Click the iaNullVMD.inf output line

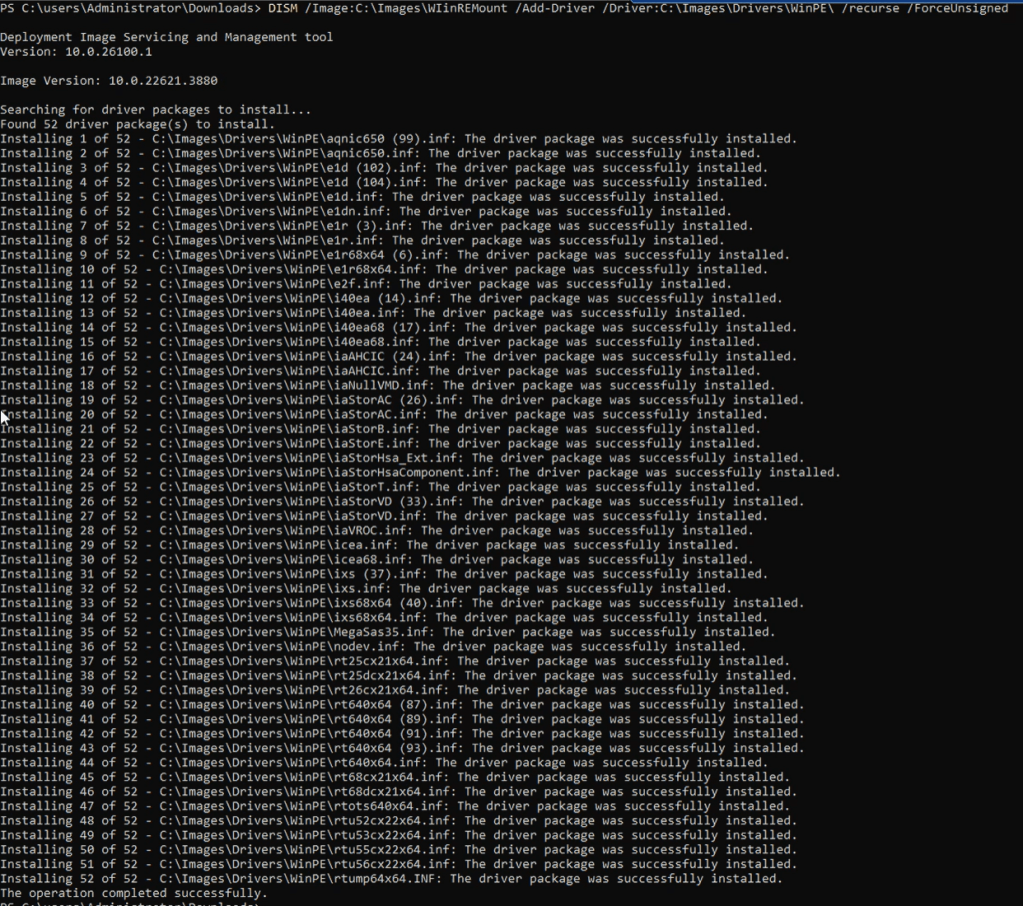(387, 385)
